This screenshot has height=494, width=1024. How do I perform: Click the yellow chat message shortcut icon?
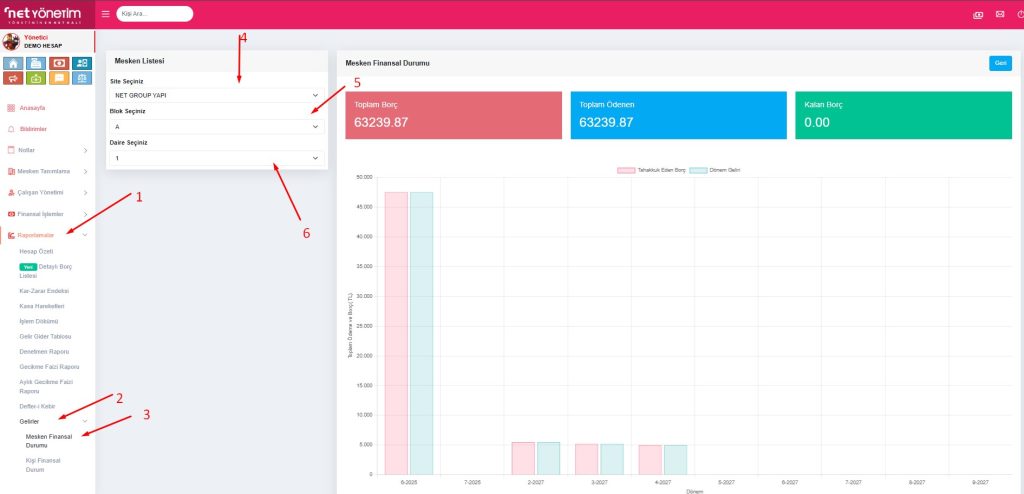tap(60, 78)
